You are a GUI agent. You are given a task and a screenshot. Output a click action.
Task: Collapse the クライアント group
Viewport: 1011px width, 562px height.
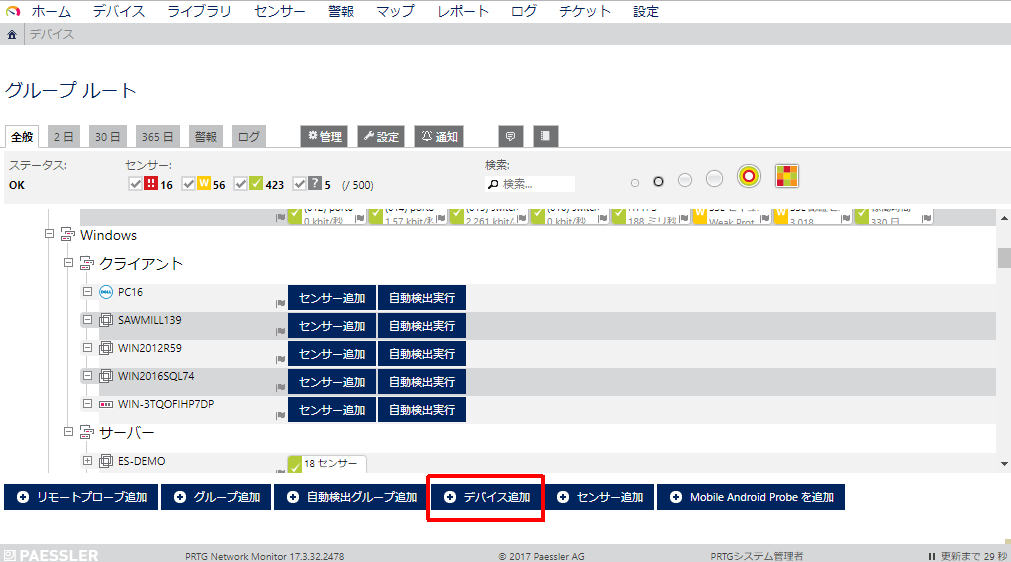[68, 262]
